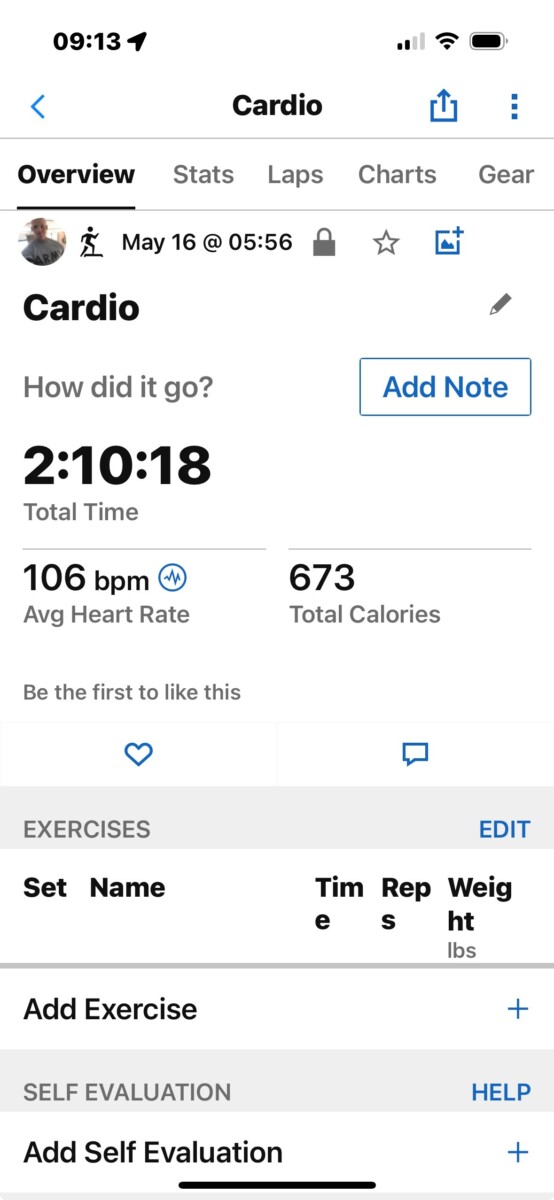Image resolution: width=554 pixels, height=1200 pixels.
Task: Tap the cardio activity type icon
Action: coord(91,243)
